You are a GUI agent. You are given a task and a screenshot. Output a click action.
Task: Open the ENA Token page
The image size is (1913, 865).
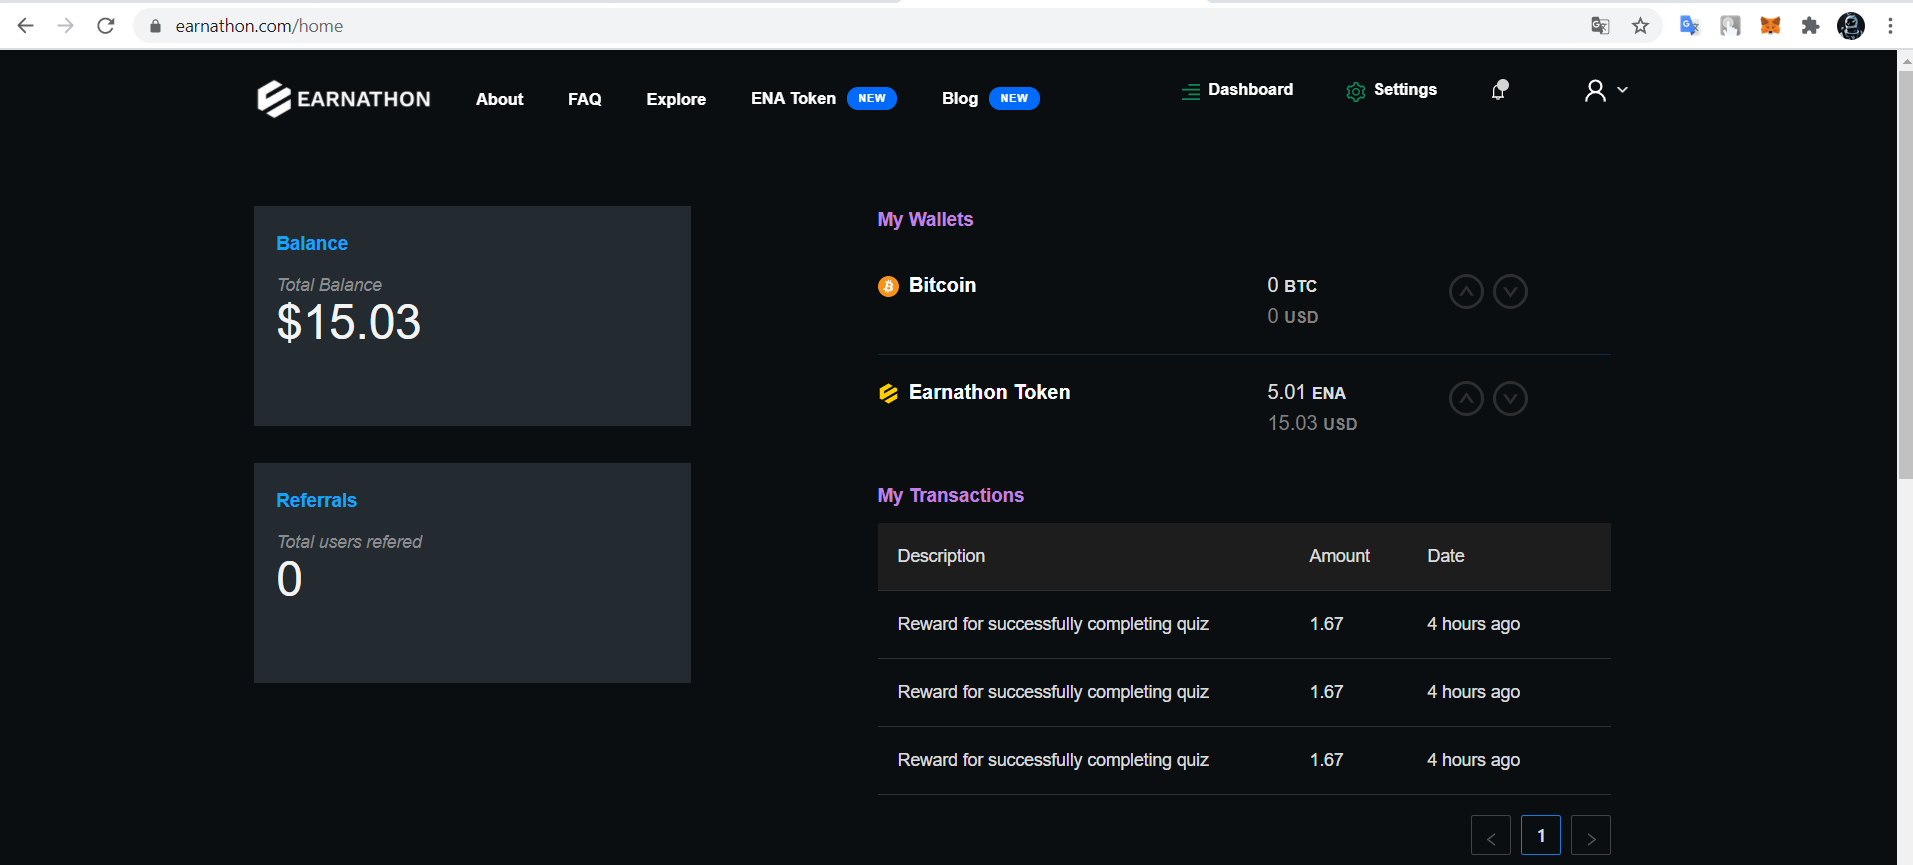click(793, 99)
